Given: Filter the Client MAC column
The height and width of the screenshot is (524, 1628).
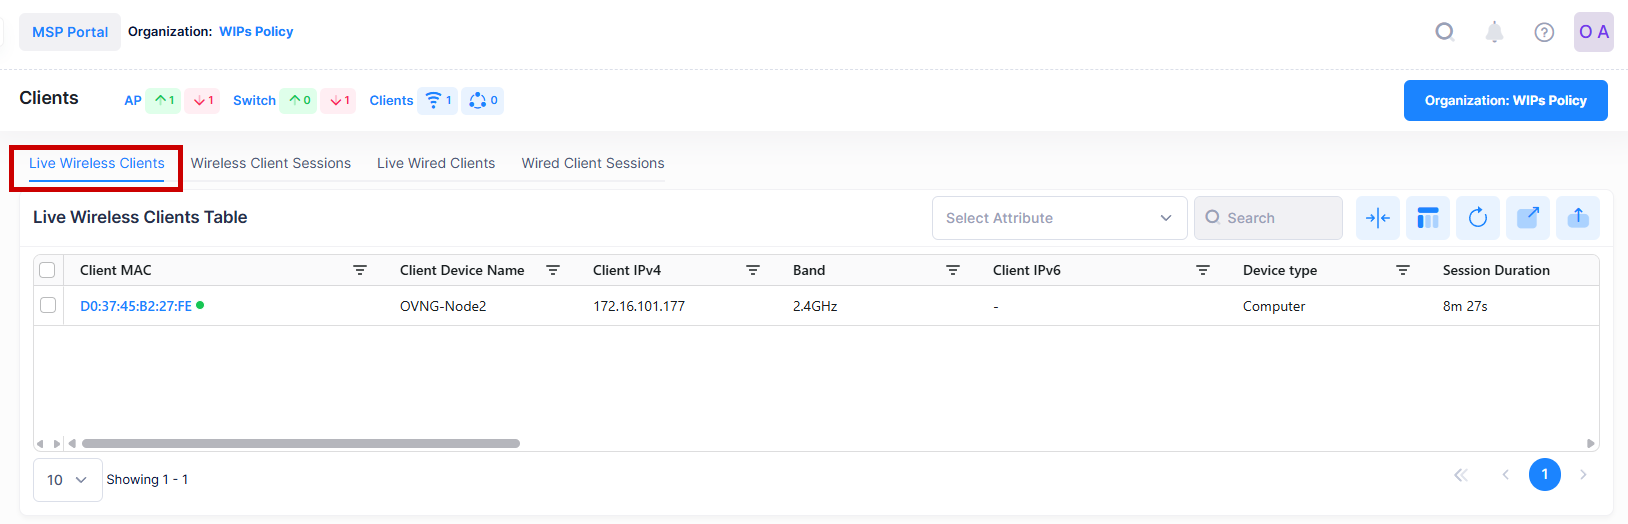Looking at the screenshot, I should point(360,270).
